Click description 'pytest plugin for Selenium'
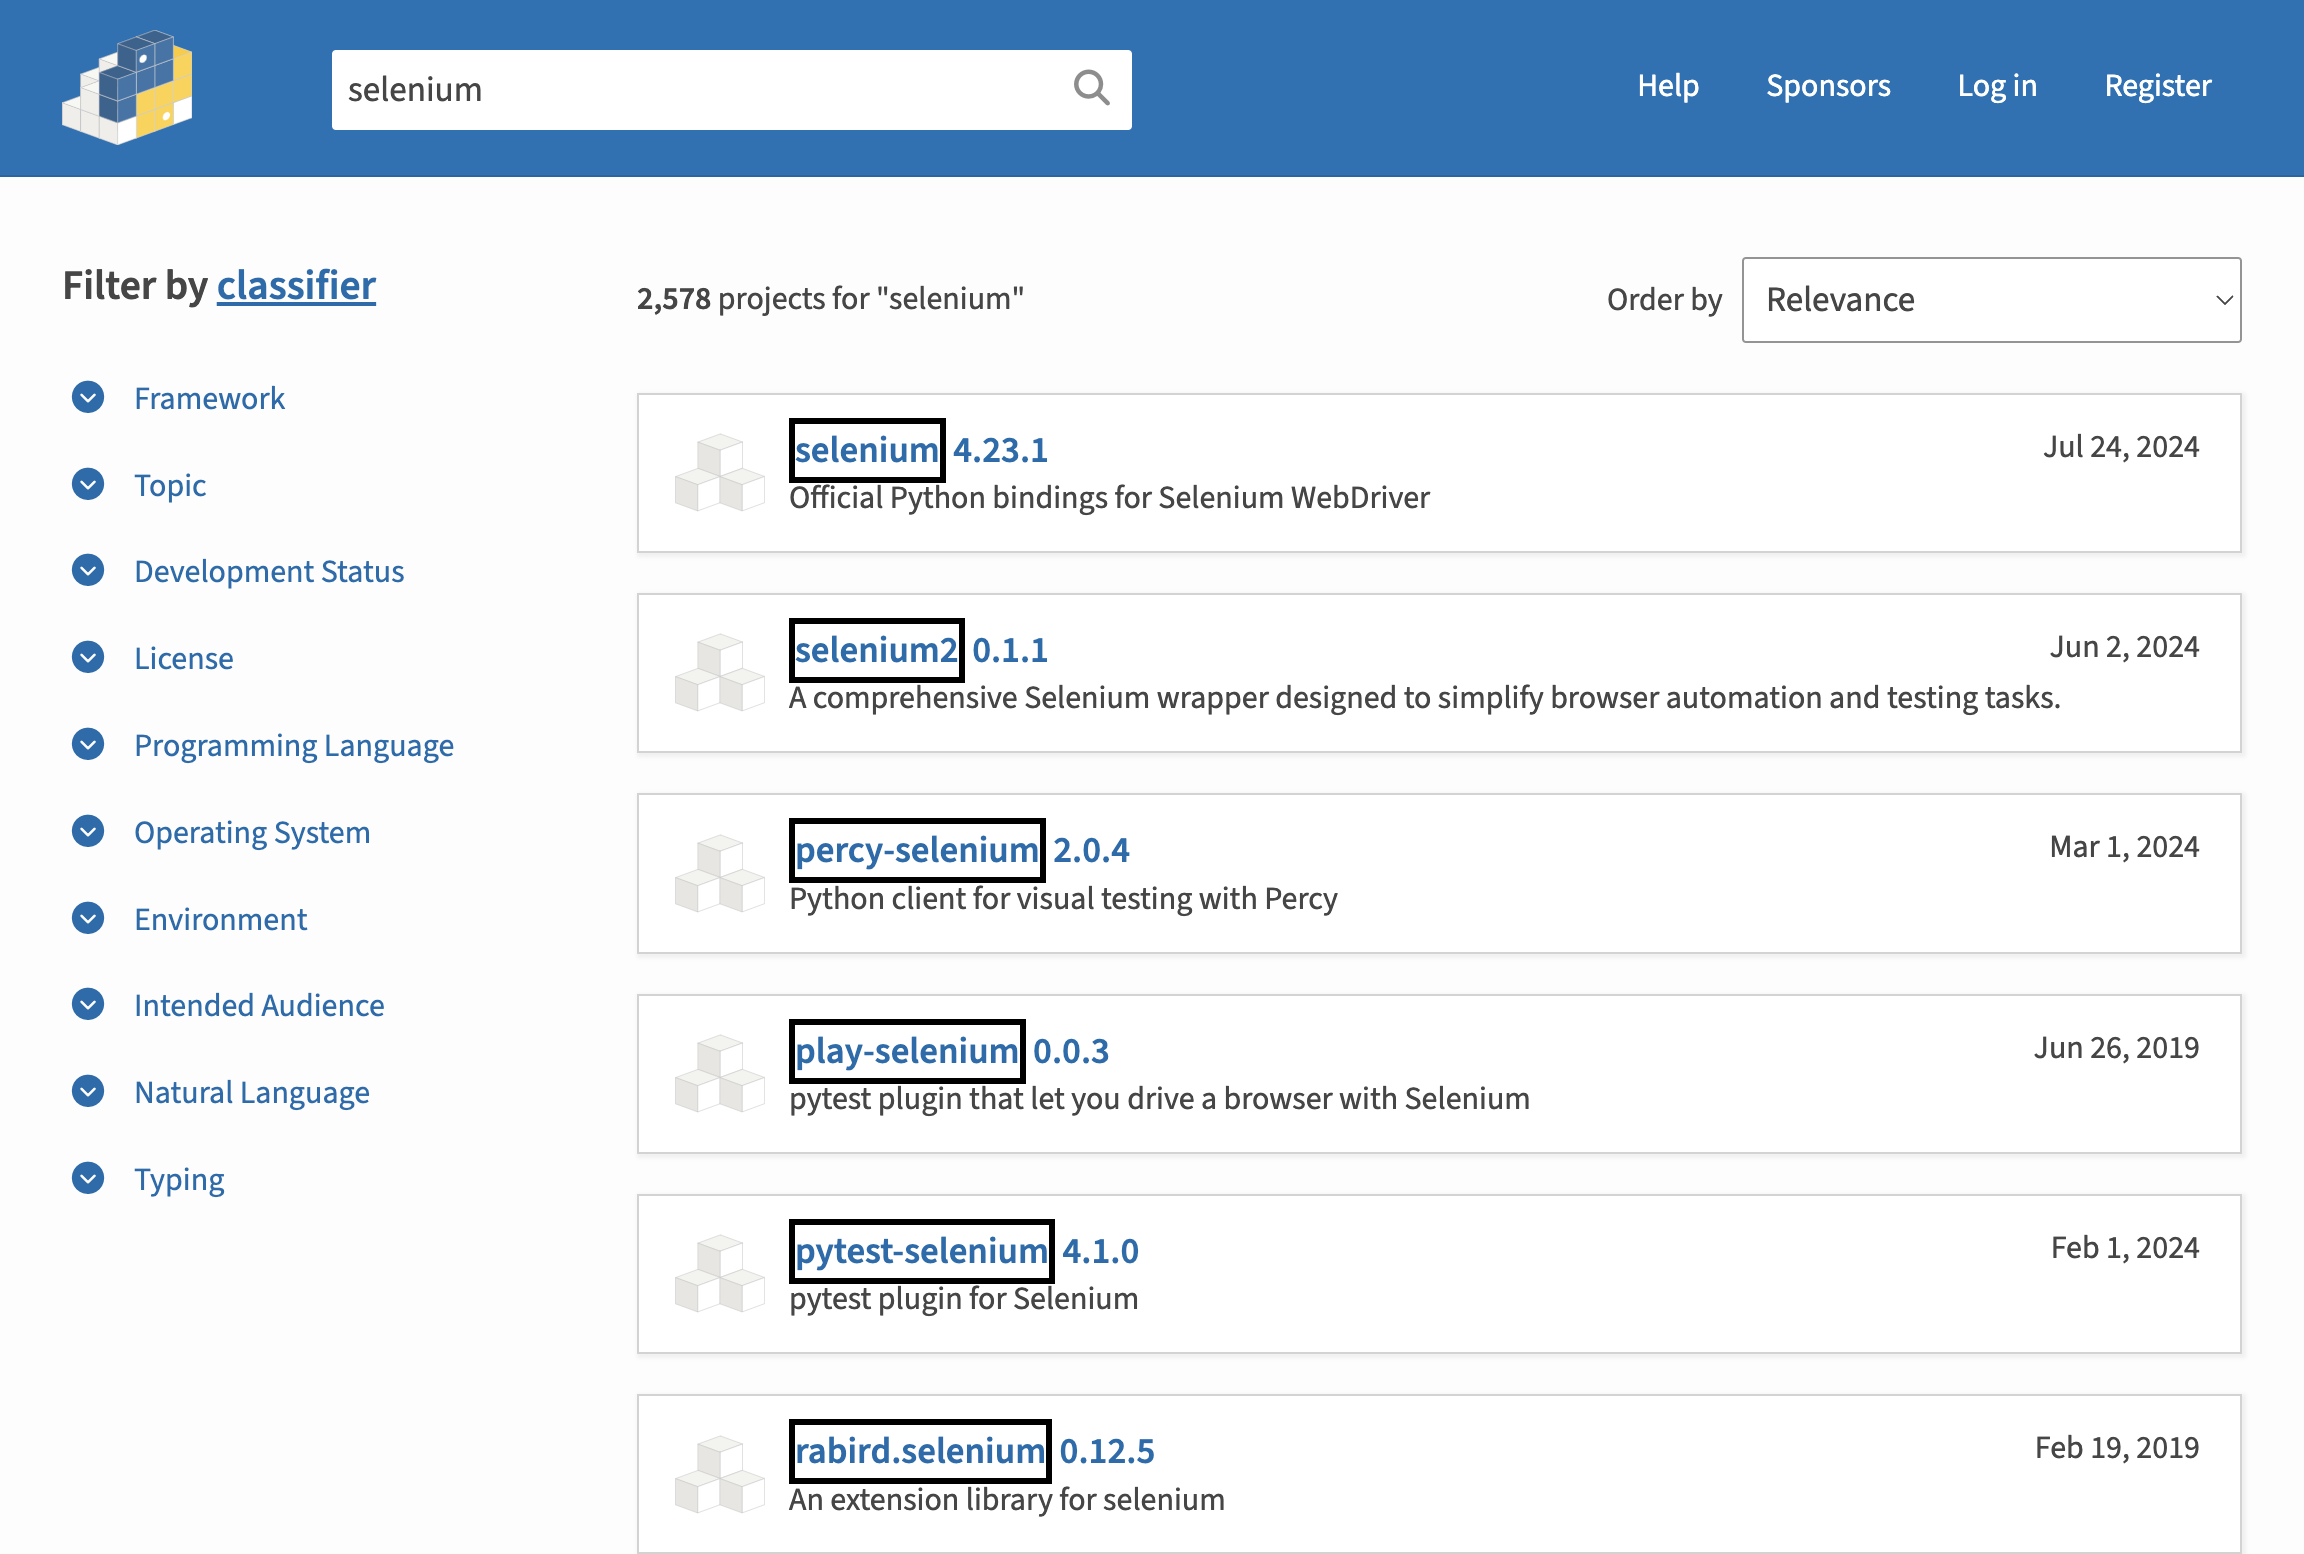 coord(964,1299)
